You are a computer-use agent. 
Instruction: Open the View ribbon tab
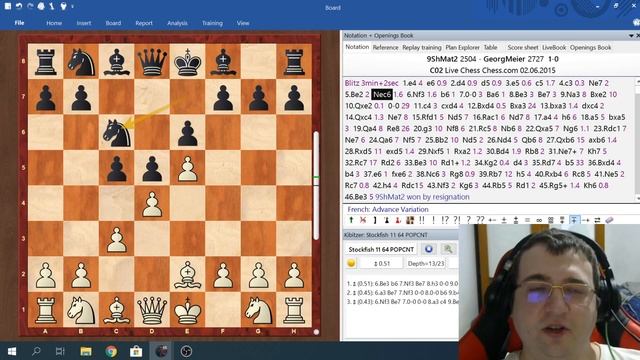pyautogui.click(x=243, y=23)
